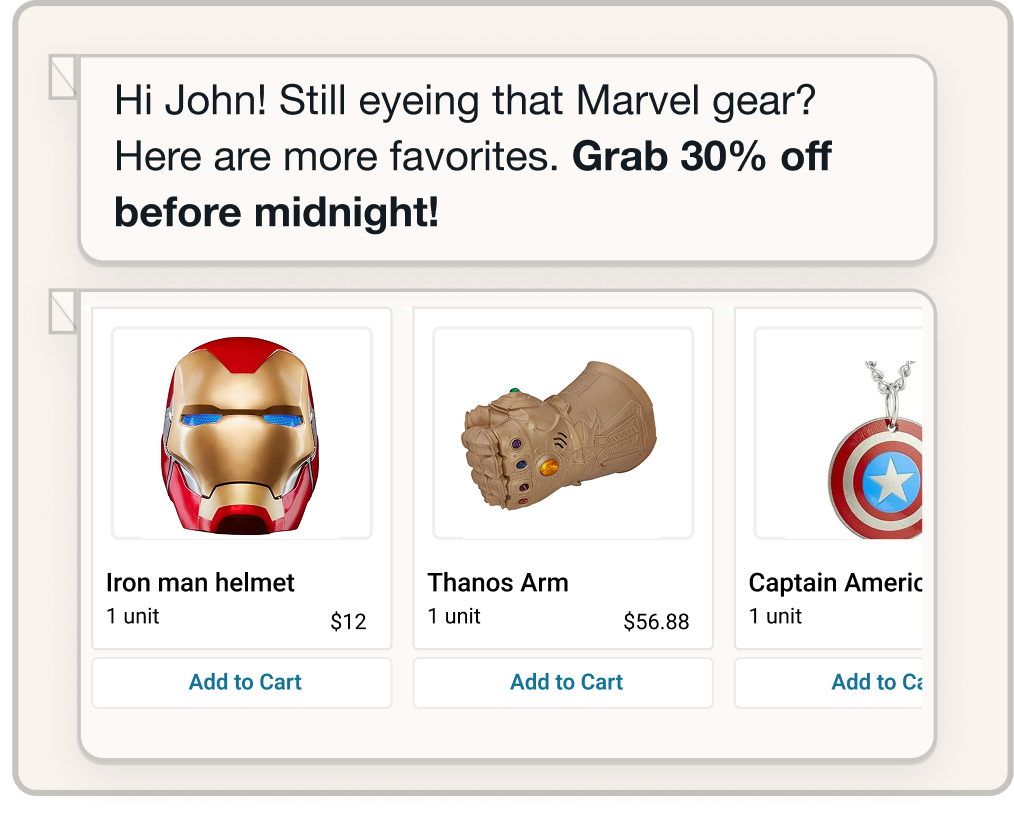Click the $56.88 price on Thanos card
This screenshot has height=825, width=1014.
pyautogui.click(x=656, y=621)
